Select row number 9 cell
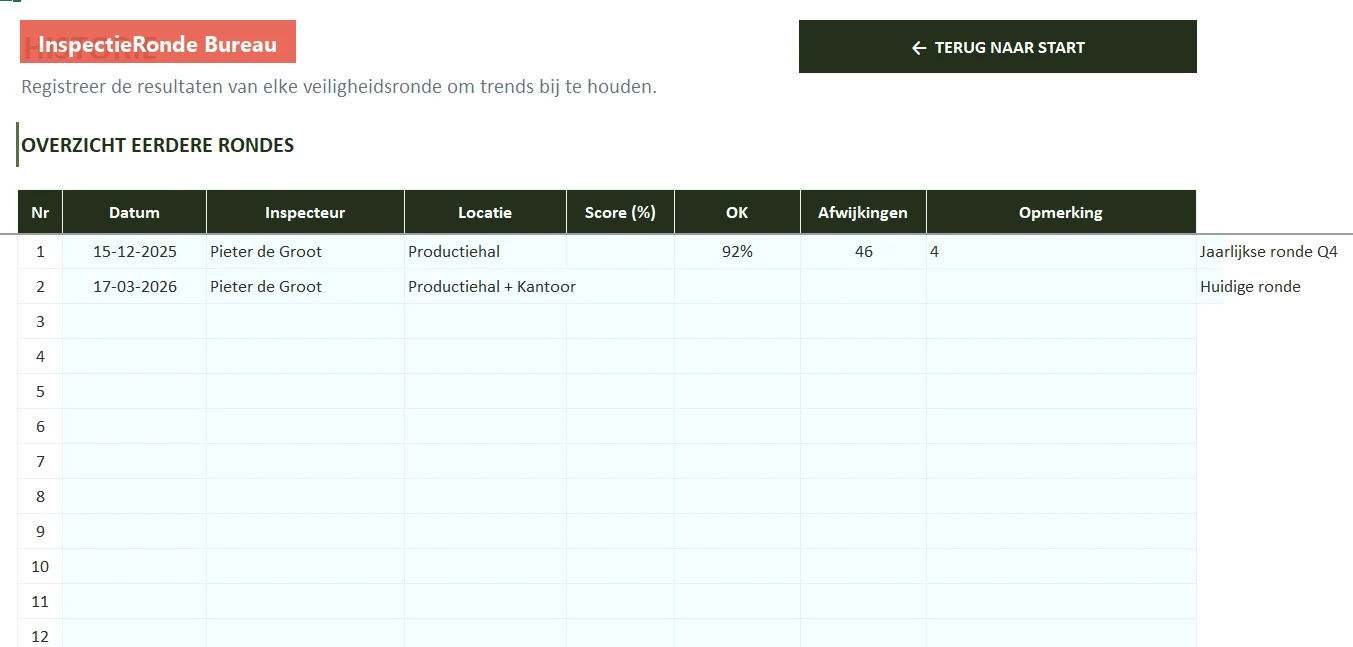This screenshot has width=1353, height=647. point(40,532)
